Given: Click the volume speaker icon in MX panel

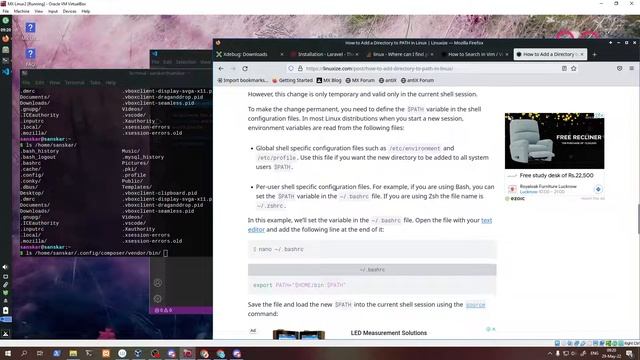Looking at the screenshot, I should 5,267.
